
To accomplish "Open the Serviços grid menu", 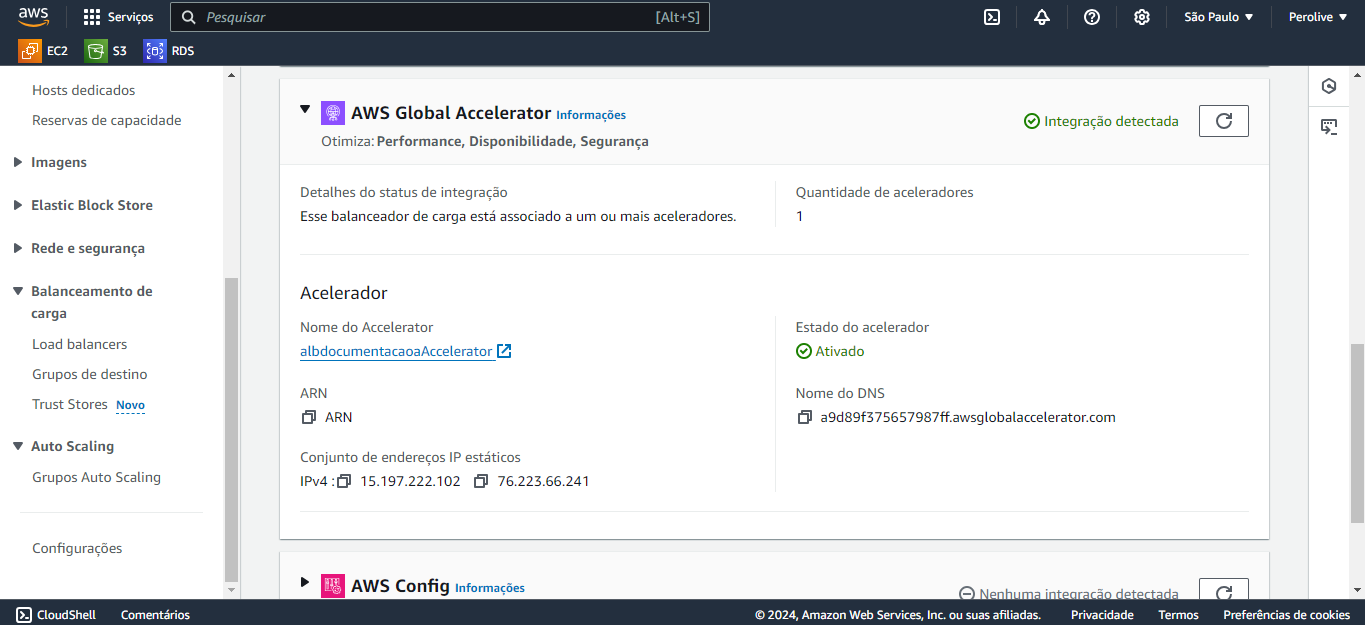I will click(118, 17).
